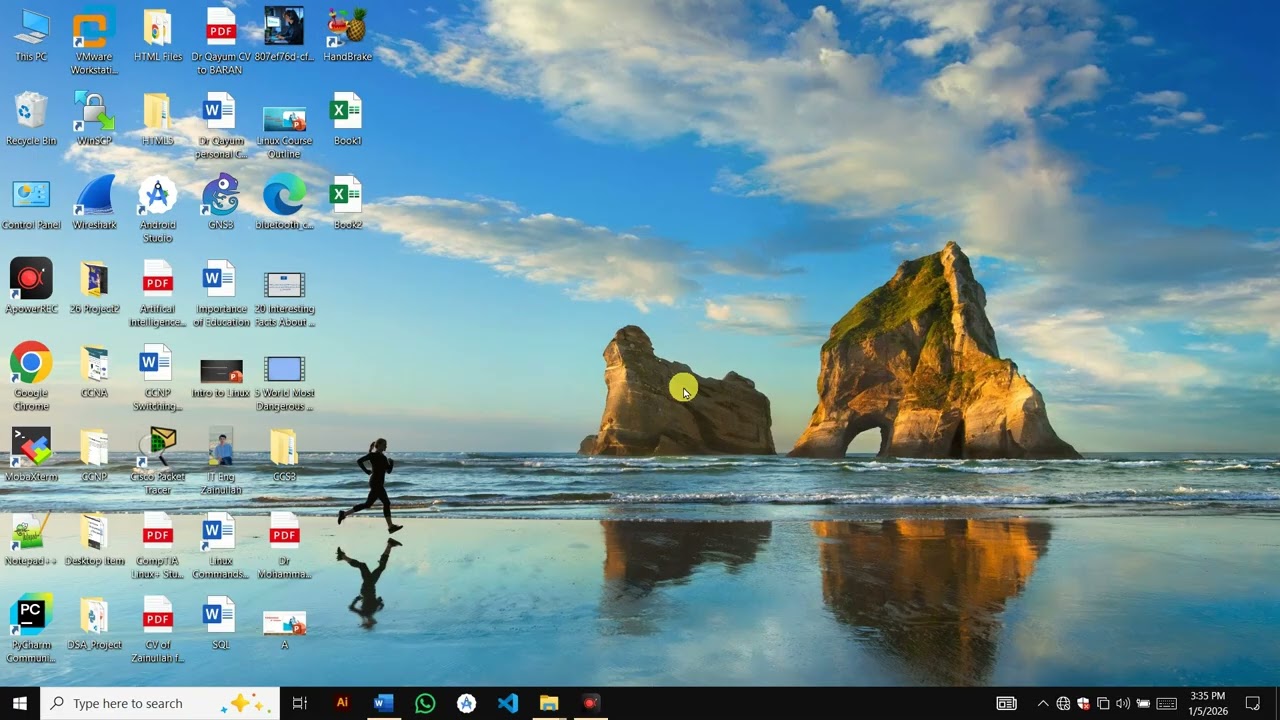Select the Google Chrome desktop shortcut
The height and width of the screenshot is (720, 1280).
(31, 378)
